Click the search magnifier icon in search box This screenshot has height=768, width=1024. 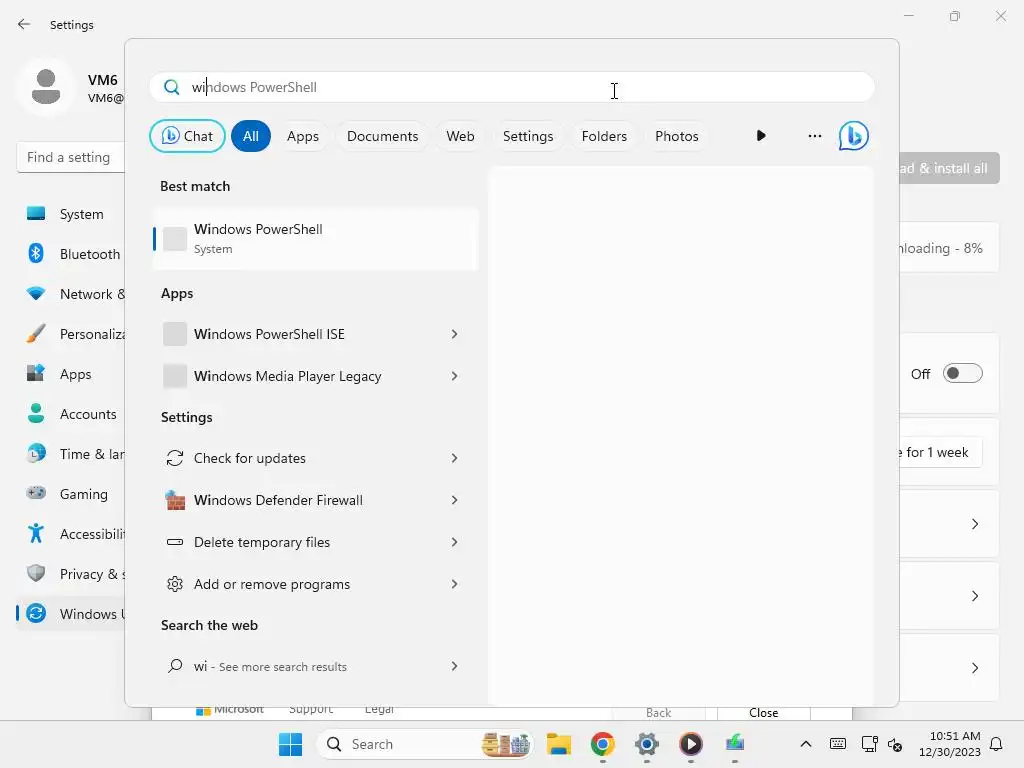[x=171, y=87]
